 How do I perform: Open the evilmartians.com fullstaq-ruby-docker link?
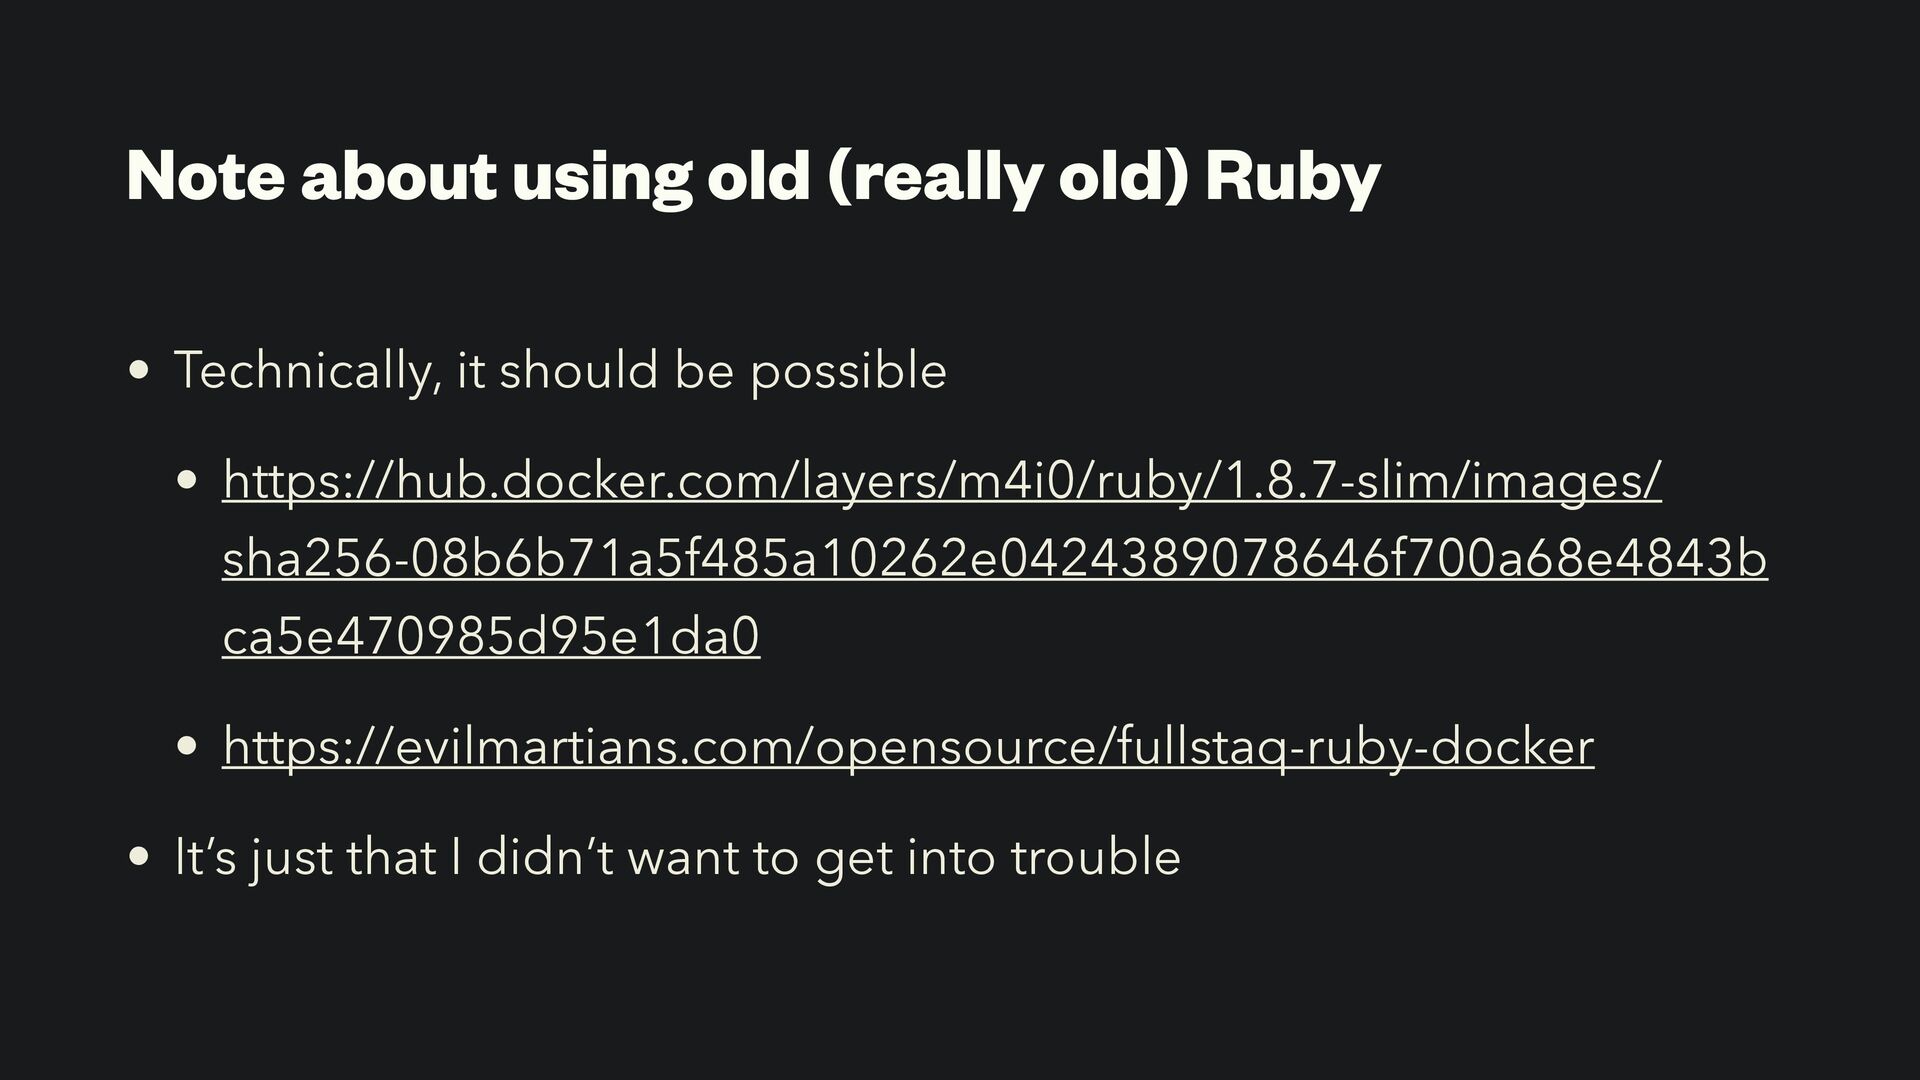pyautogui.click(x=908, y=746)
